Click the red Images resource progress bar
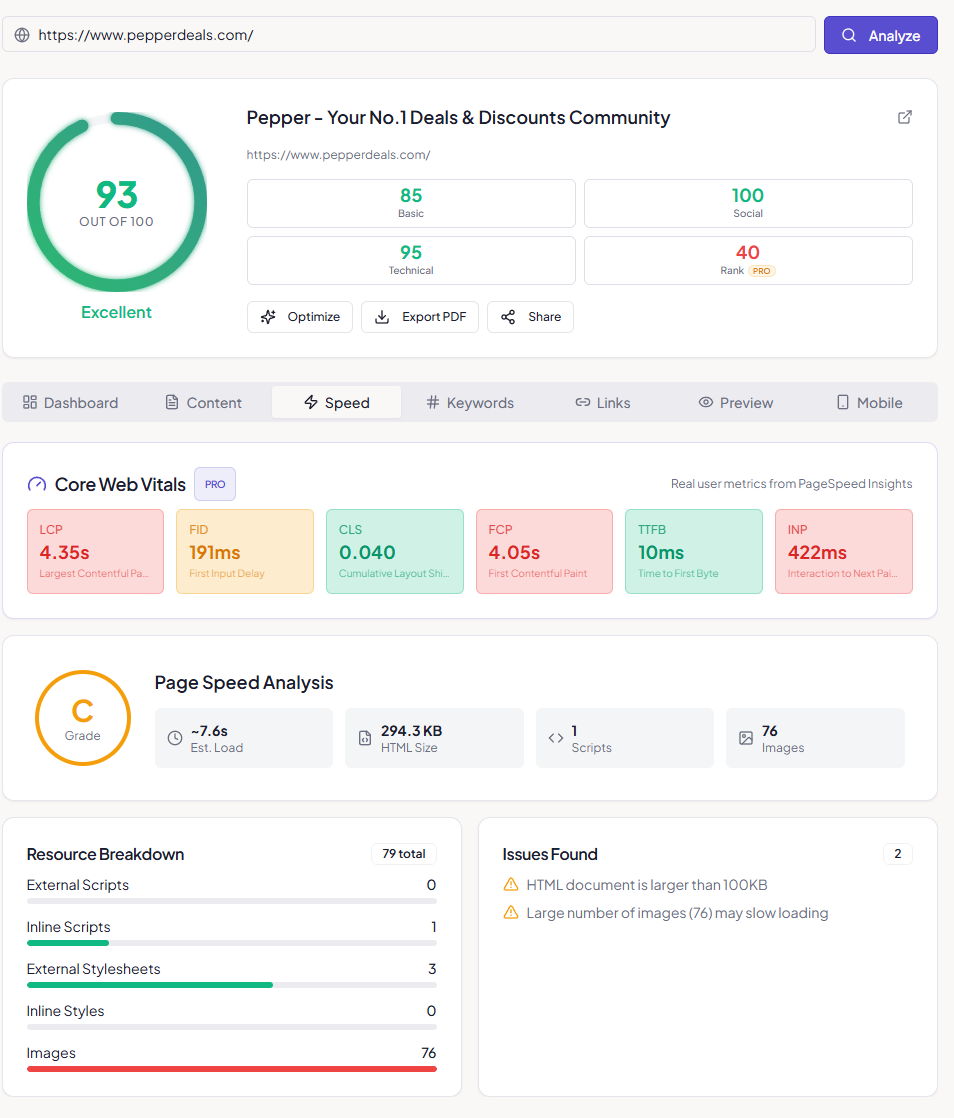Viewport: 954px width, 1118px height. coord(232,1068)
